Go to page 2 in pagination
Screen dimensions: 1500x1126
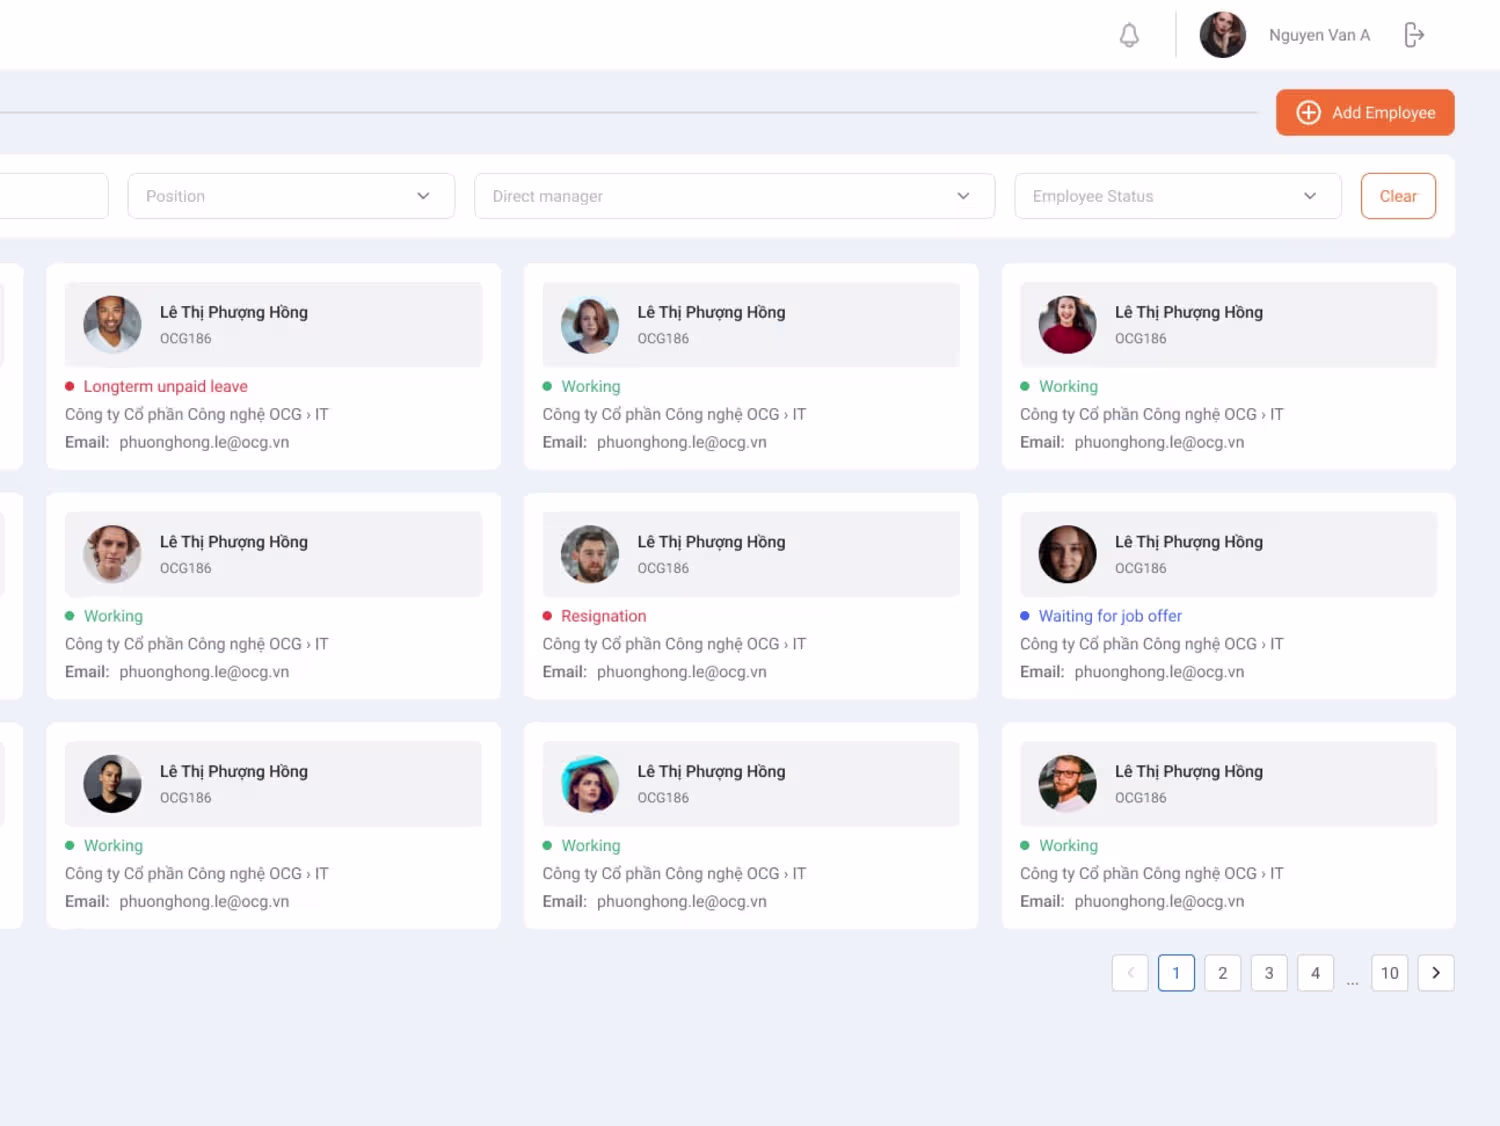[1222, 973]
